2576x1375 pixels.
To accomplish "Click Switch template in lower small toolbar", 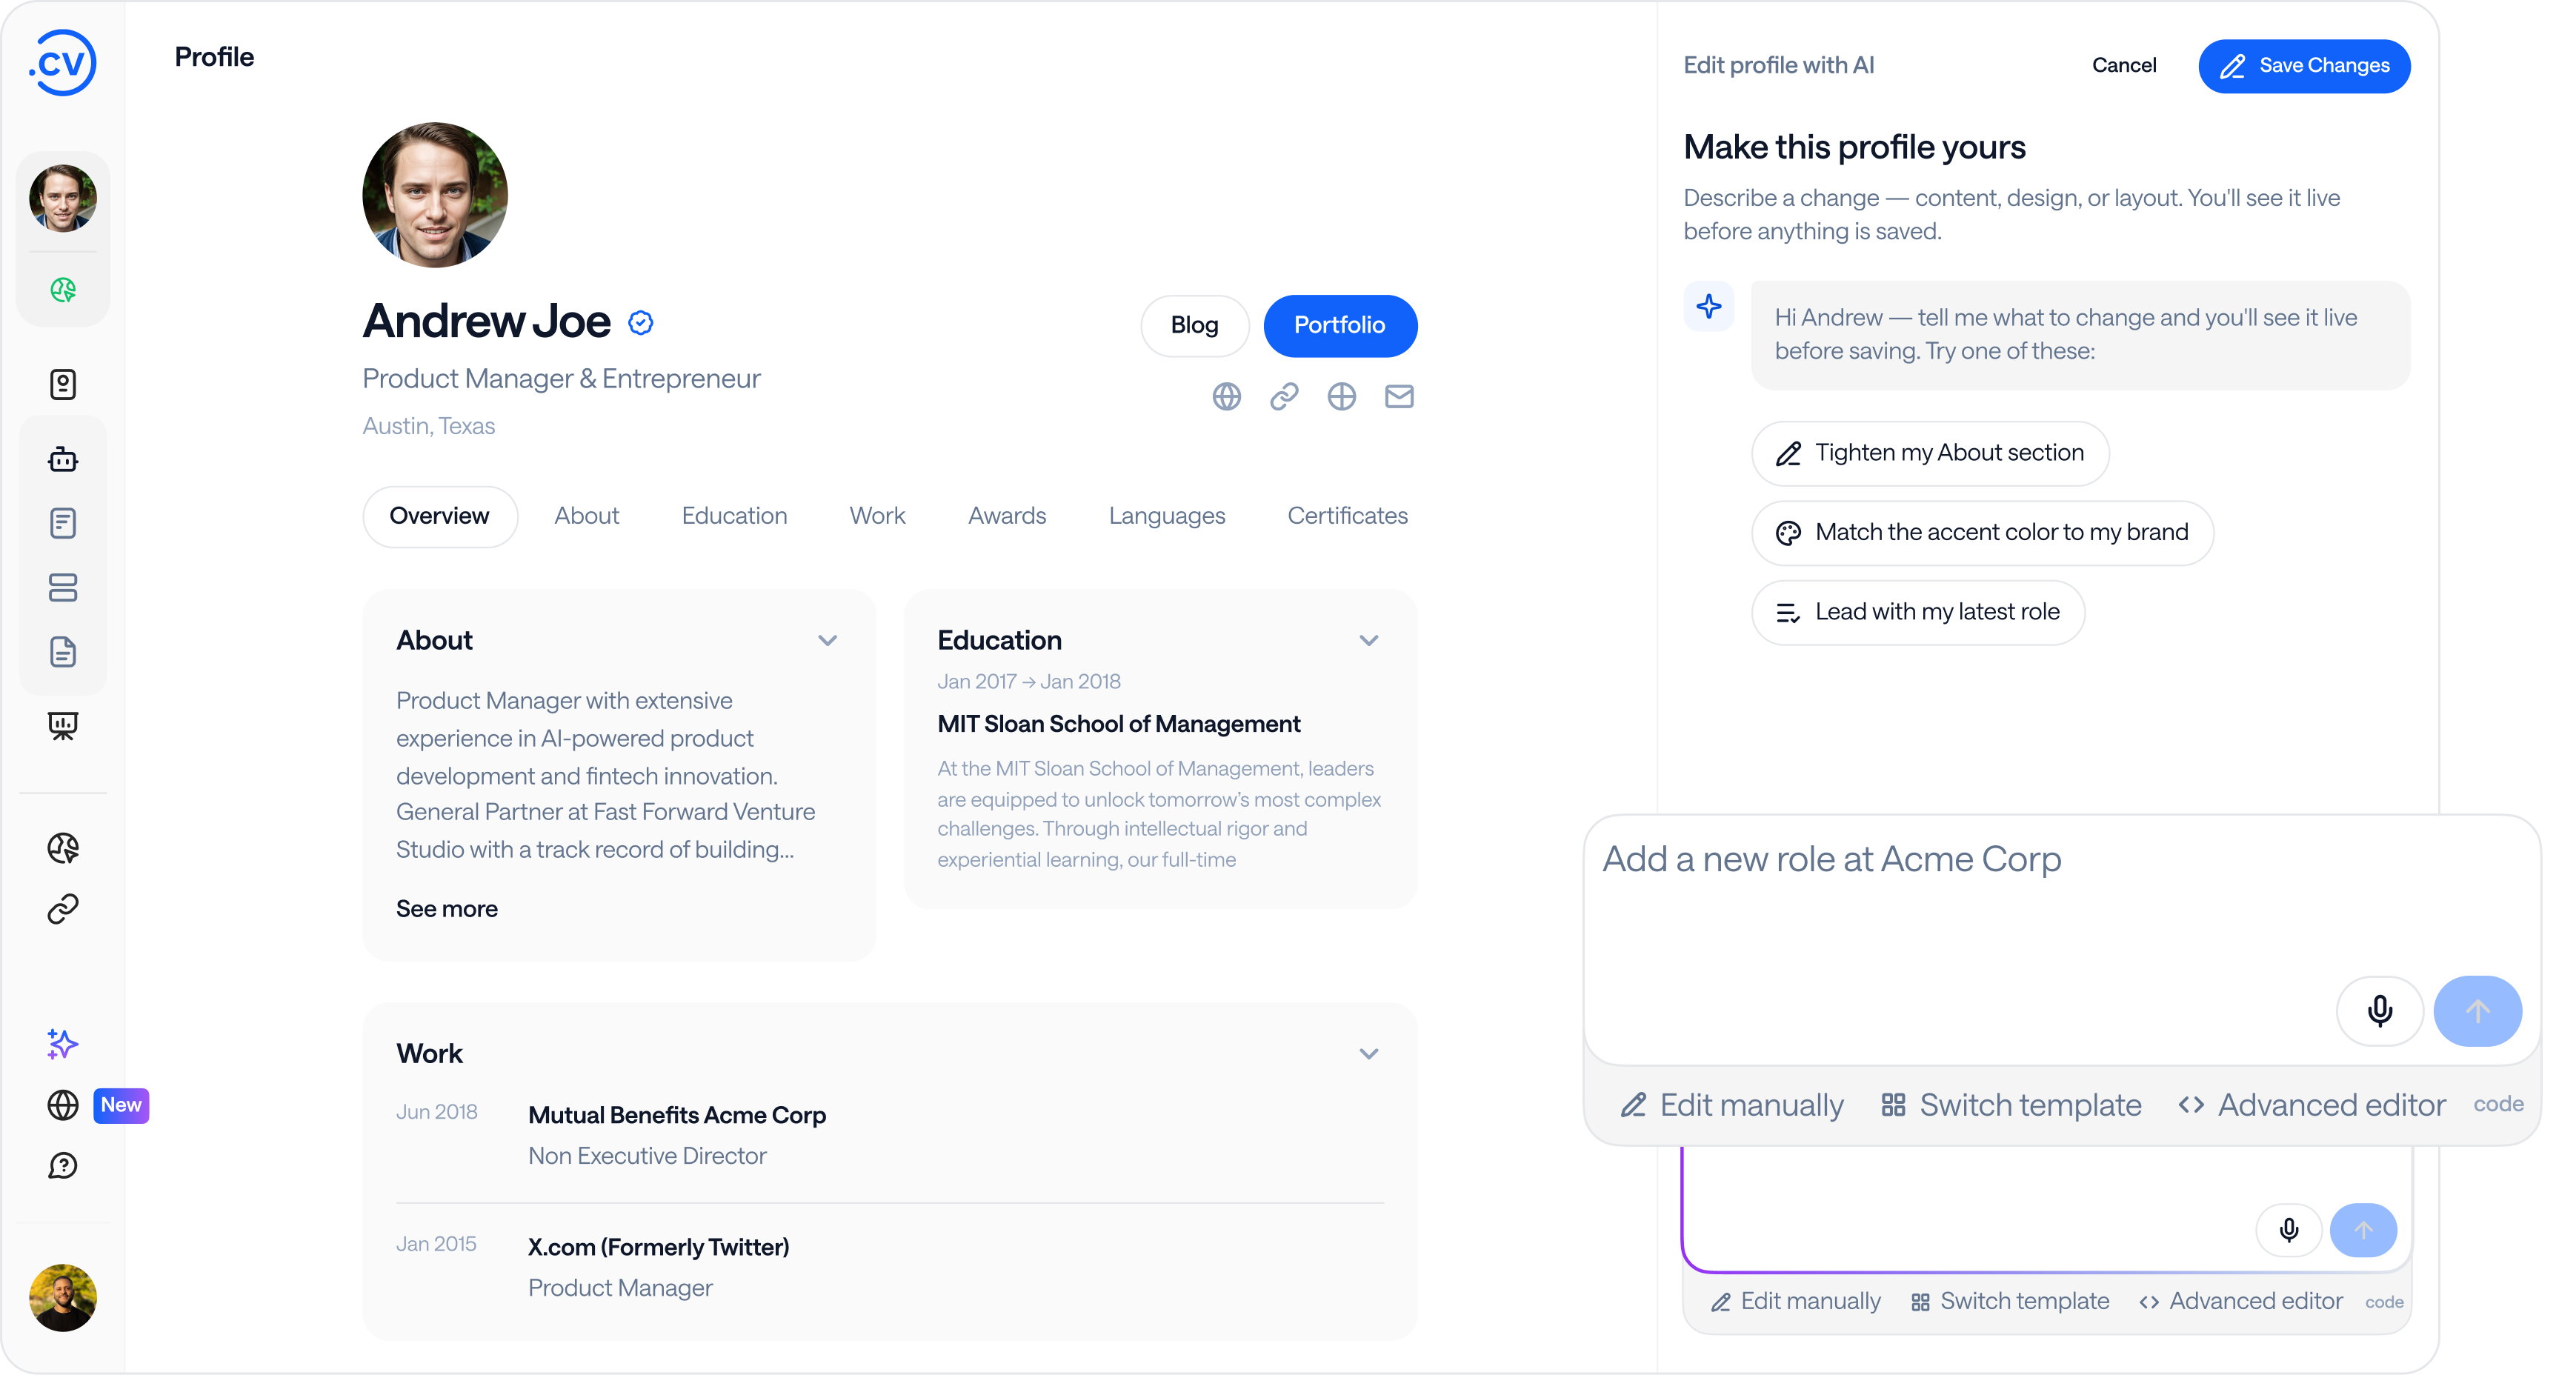I will (2010, 1301).
